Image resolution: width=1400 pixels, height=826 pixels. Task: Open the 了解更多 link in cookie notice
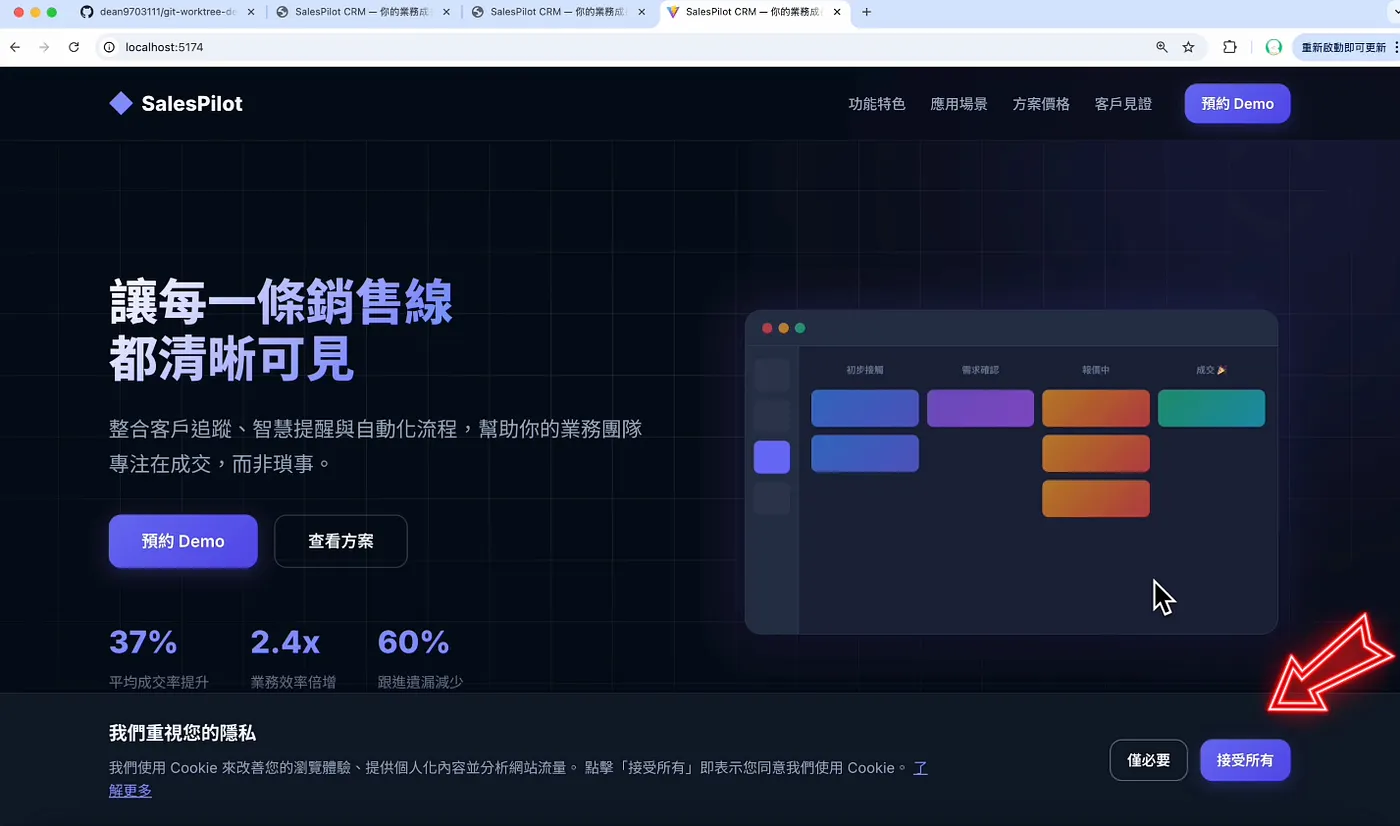(x=130, y=790)
